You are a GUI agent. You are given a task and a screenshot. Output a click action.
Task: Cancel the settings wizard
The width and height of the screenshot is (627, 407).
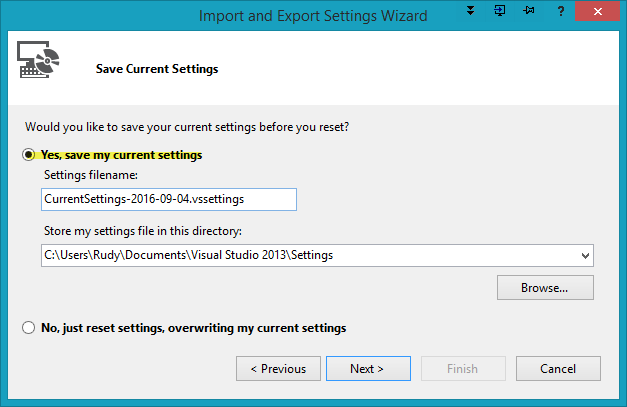tap(558, 369)
